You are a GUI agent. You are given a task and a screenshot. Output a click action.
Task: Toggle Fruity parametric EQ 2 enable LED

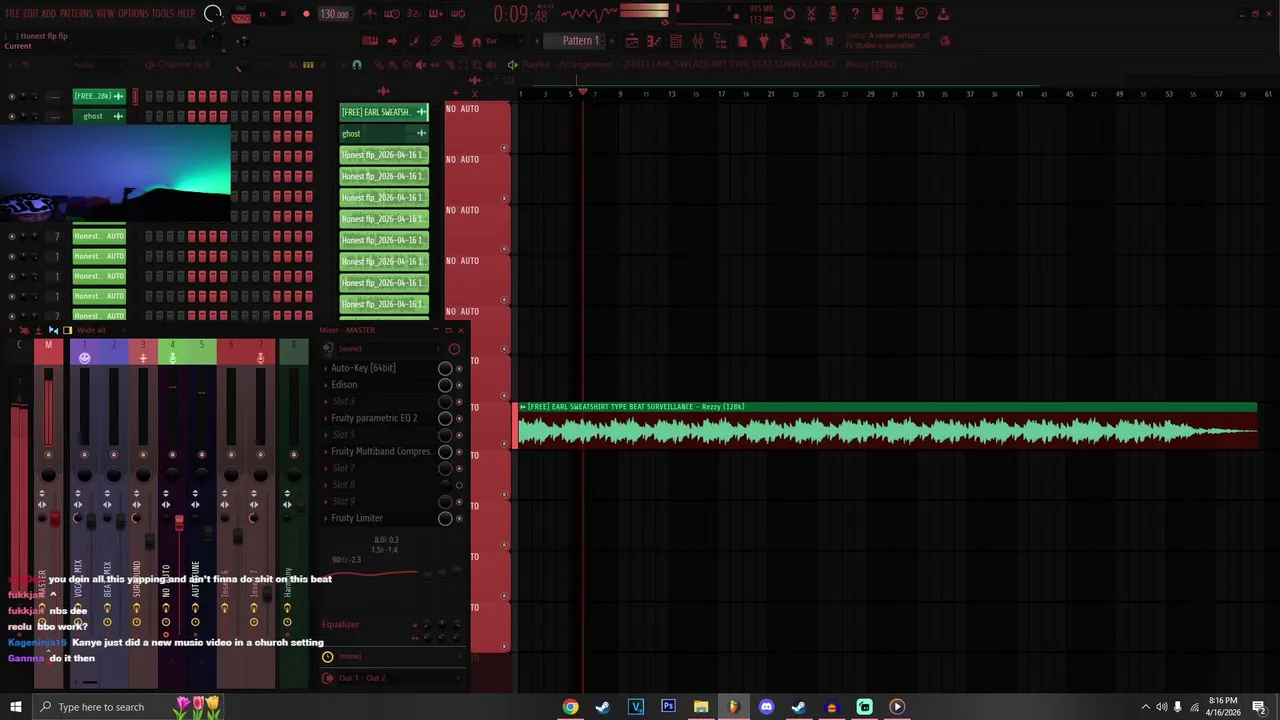tap(459, 418)
